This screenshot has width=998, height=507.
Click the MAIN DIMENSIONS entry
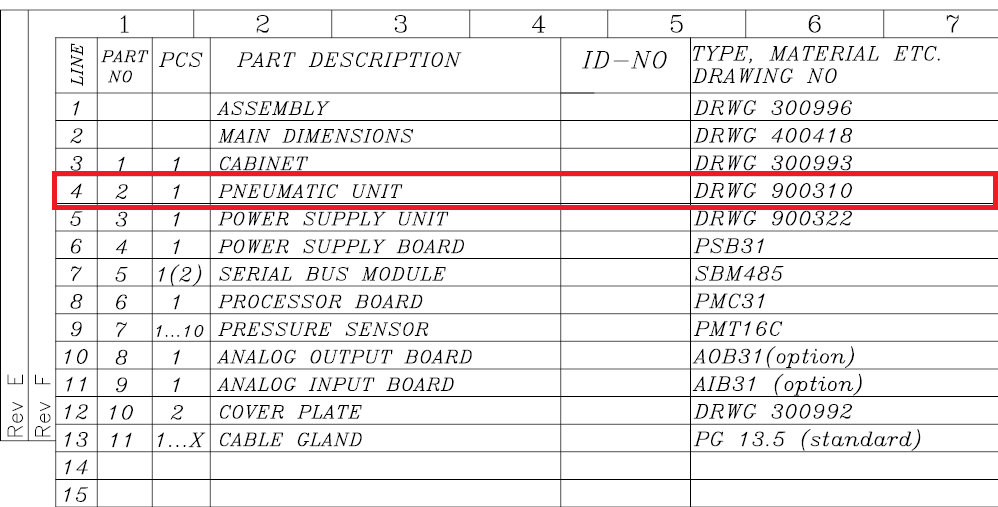[315, 136]
